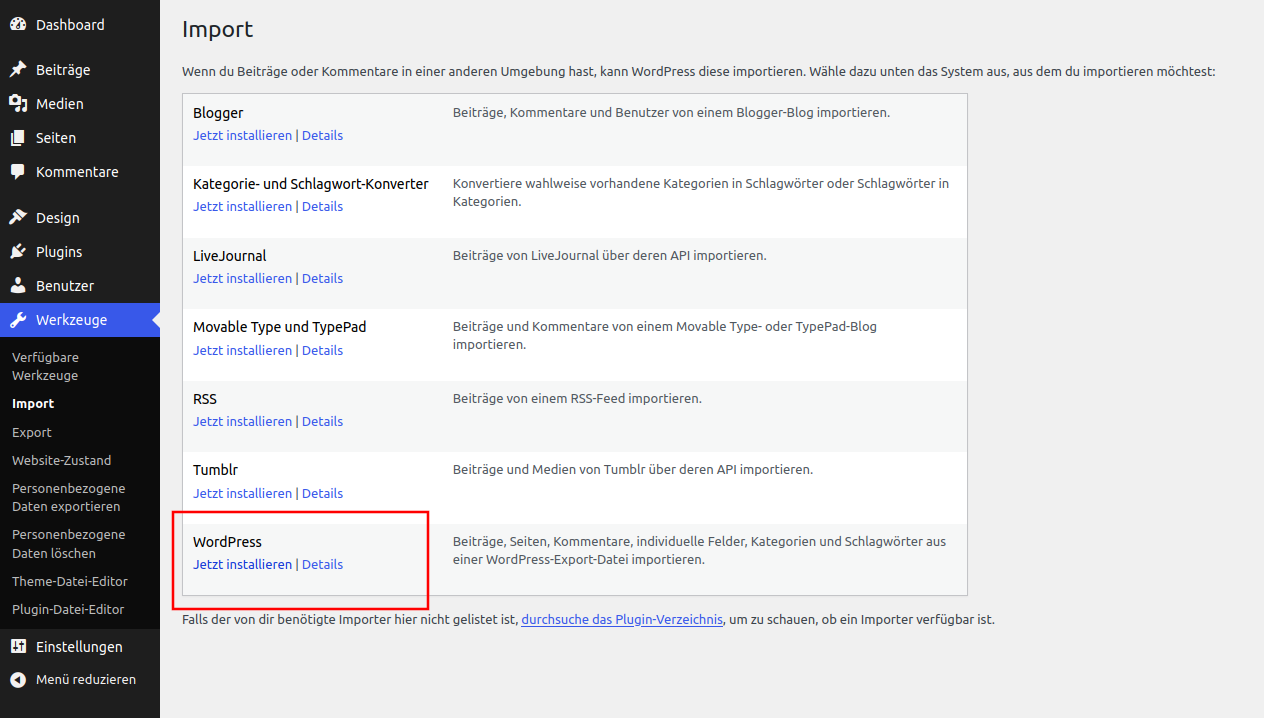1264x718 pixels.
Task: Click 'durchsuche das Plugin-Verzeichnis' link
Action: pos(622,619)
